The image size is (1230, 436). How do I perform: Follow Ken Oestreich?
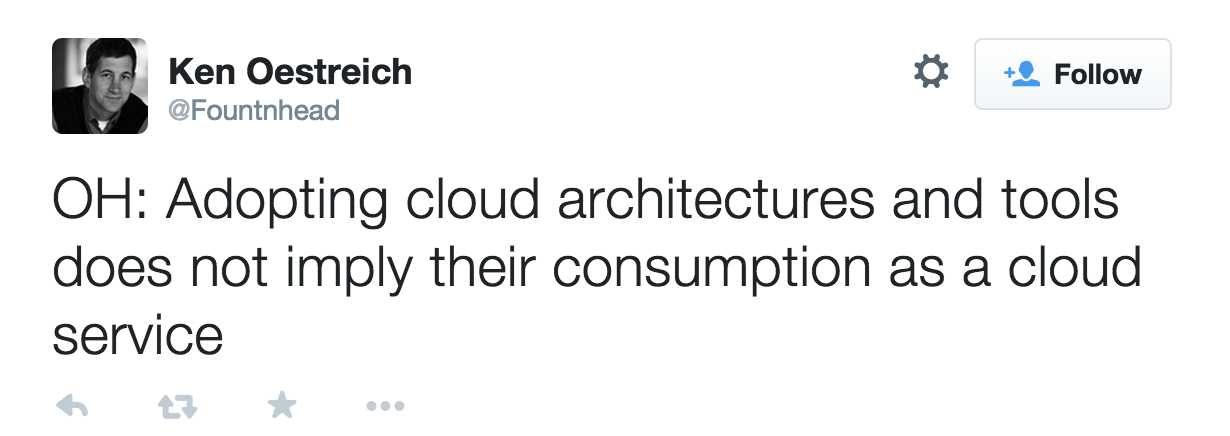[x=1072, y=74]
